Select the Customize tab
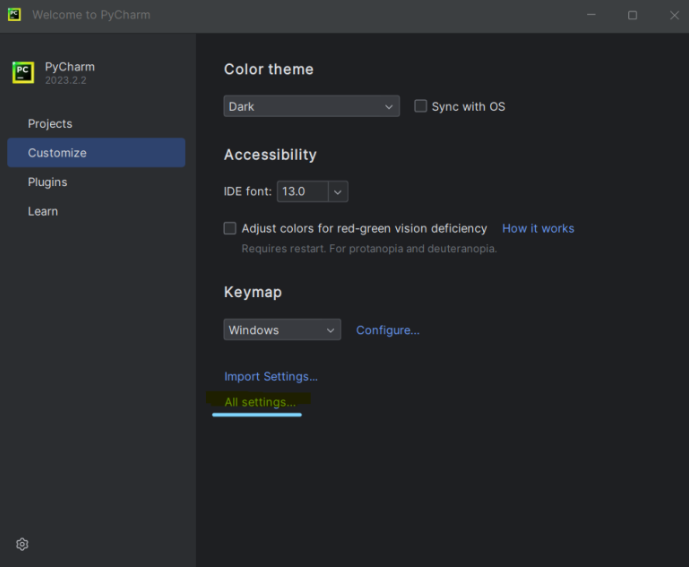Screen dimensions: 689x567 tap(96, 153)
